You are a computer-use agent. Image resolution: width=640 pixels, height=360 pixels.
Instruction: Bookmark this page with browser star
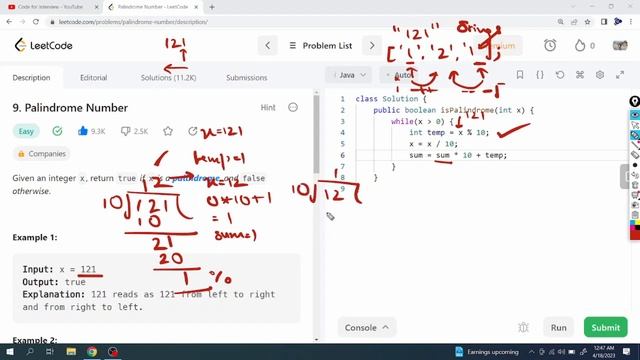tap(587, 22)
